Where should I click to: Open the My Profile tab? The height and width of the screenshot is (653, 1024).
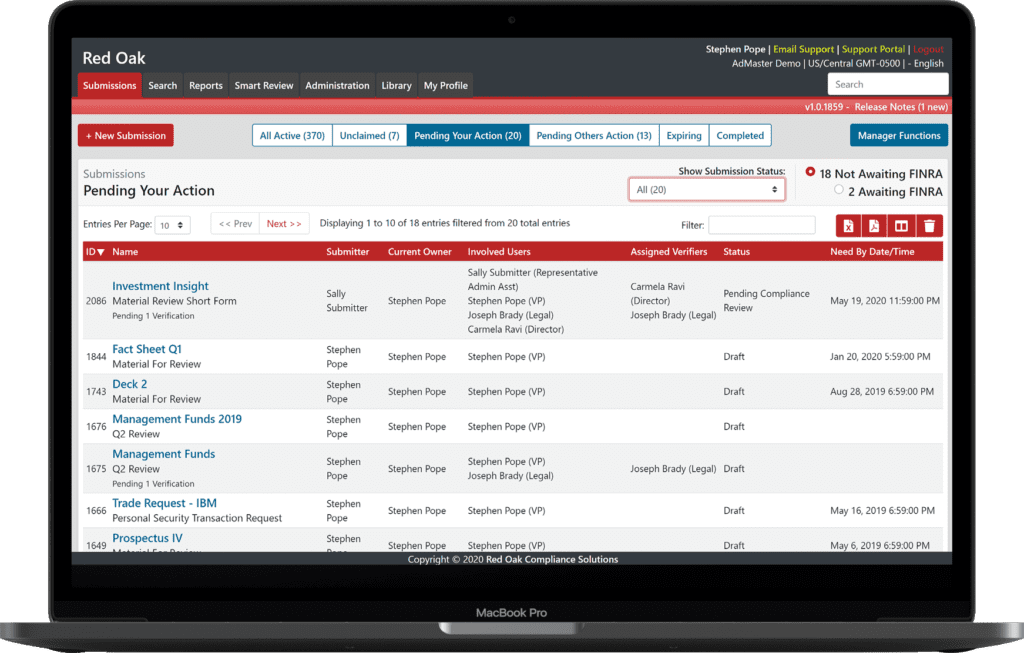[445, 86]
